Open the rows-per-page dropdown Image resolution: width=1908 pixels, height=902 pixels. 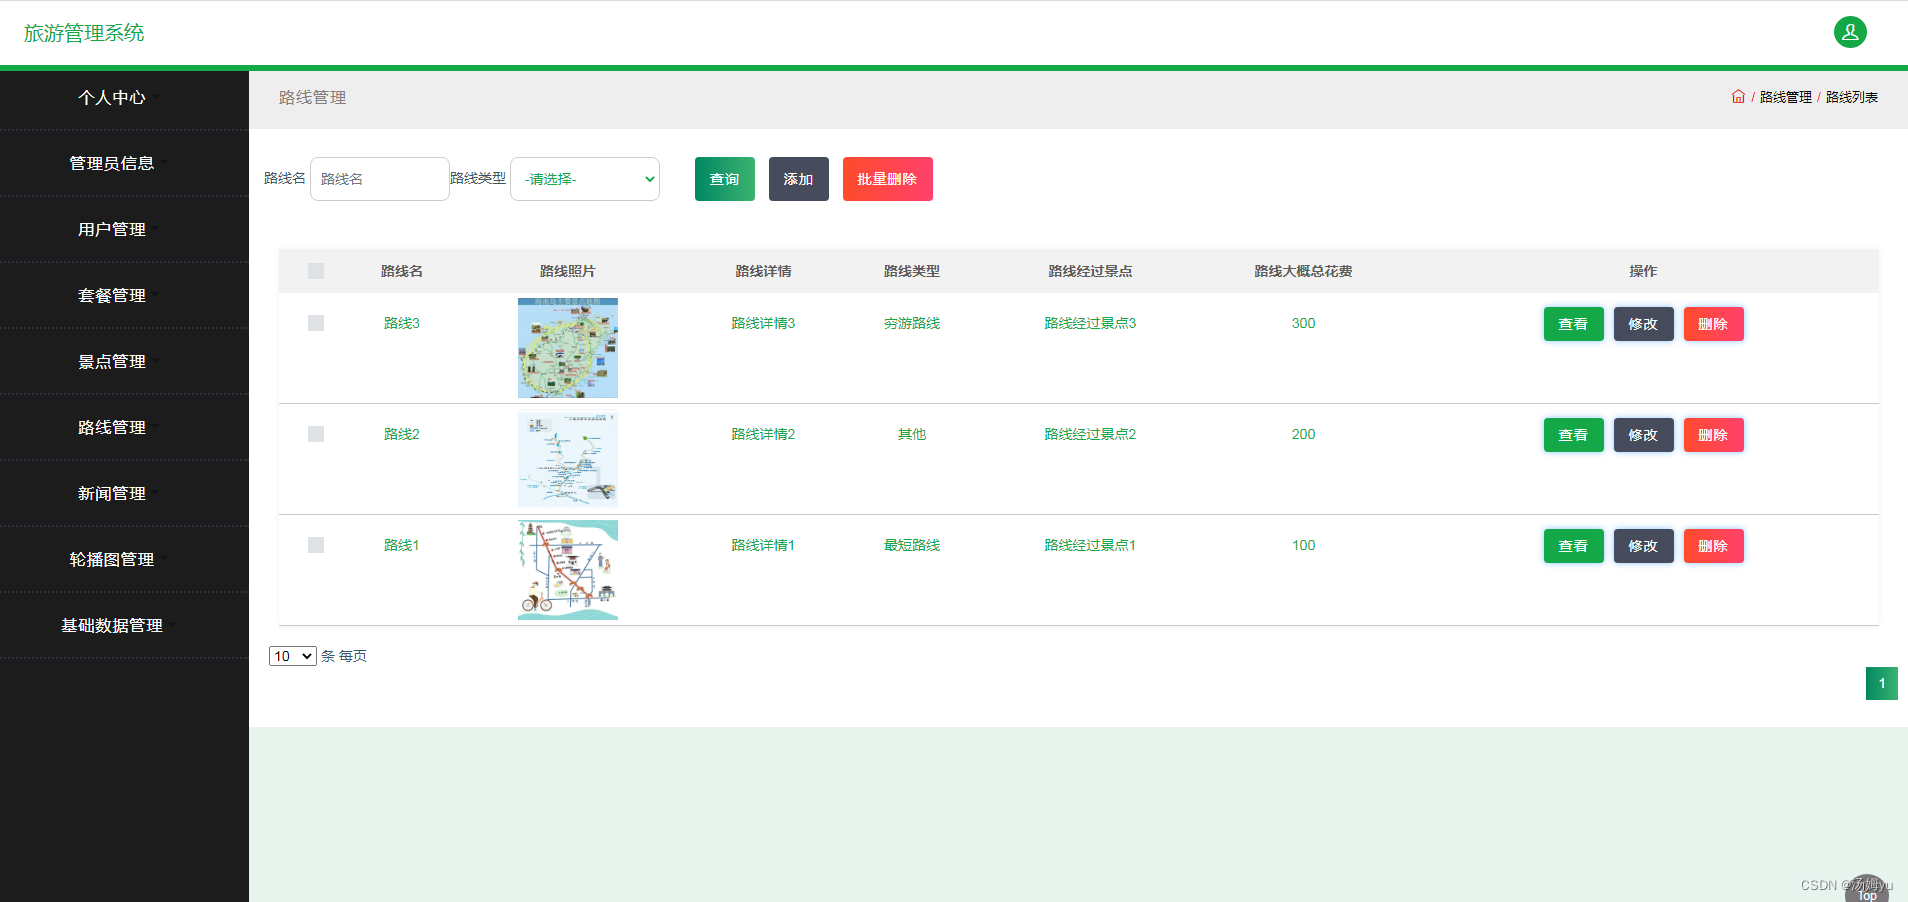(292, 656)
